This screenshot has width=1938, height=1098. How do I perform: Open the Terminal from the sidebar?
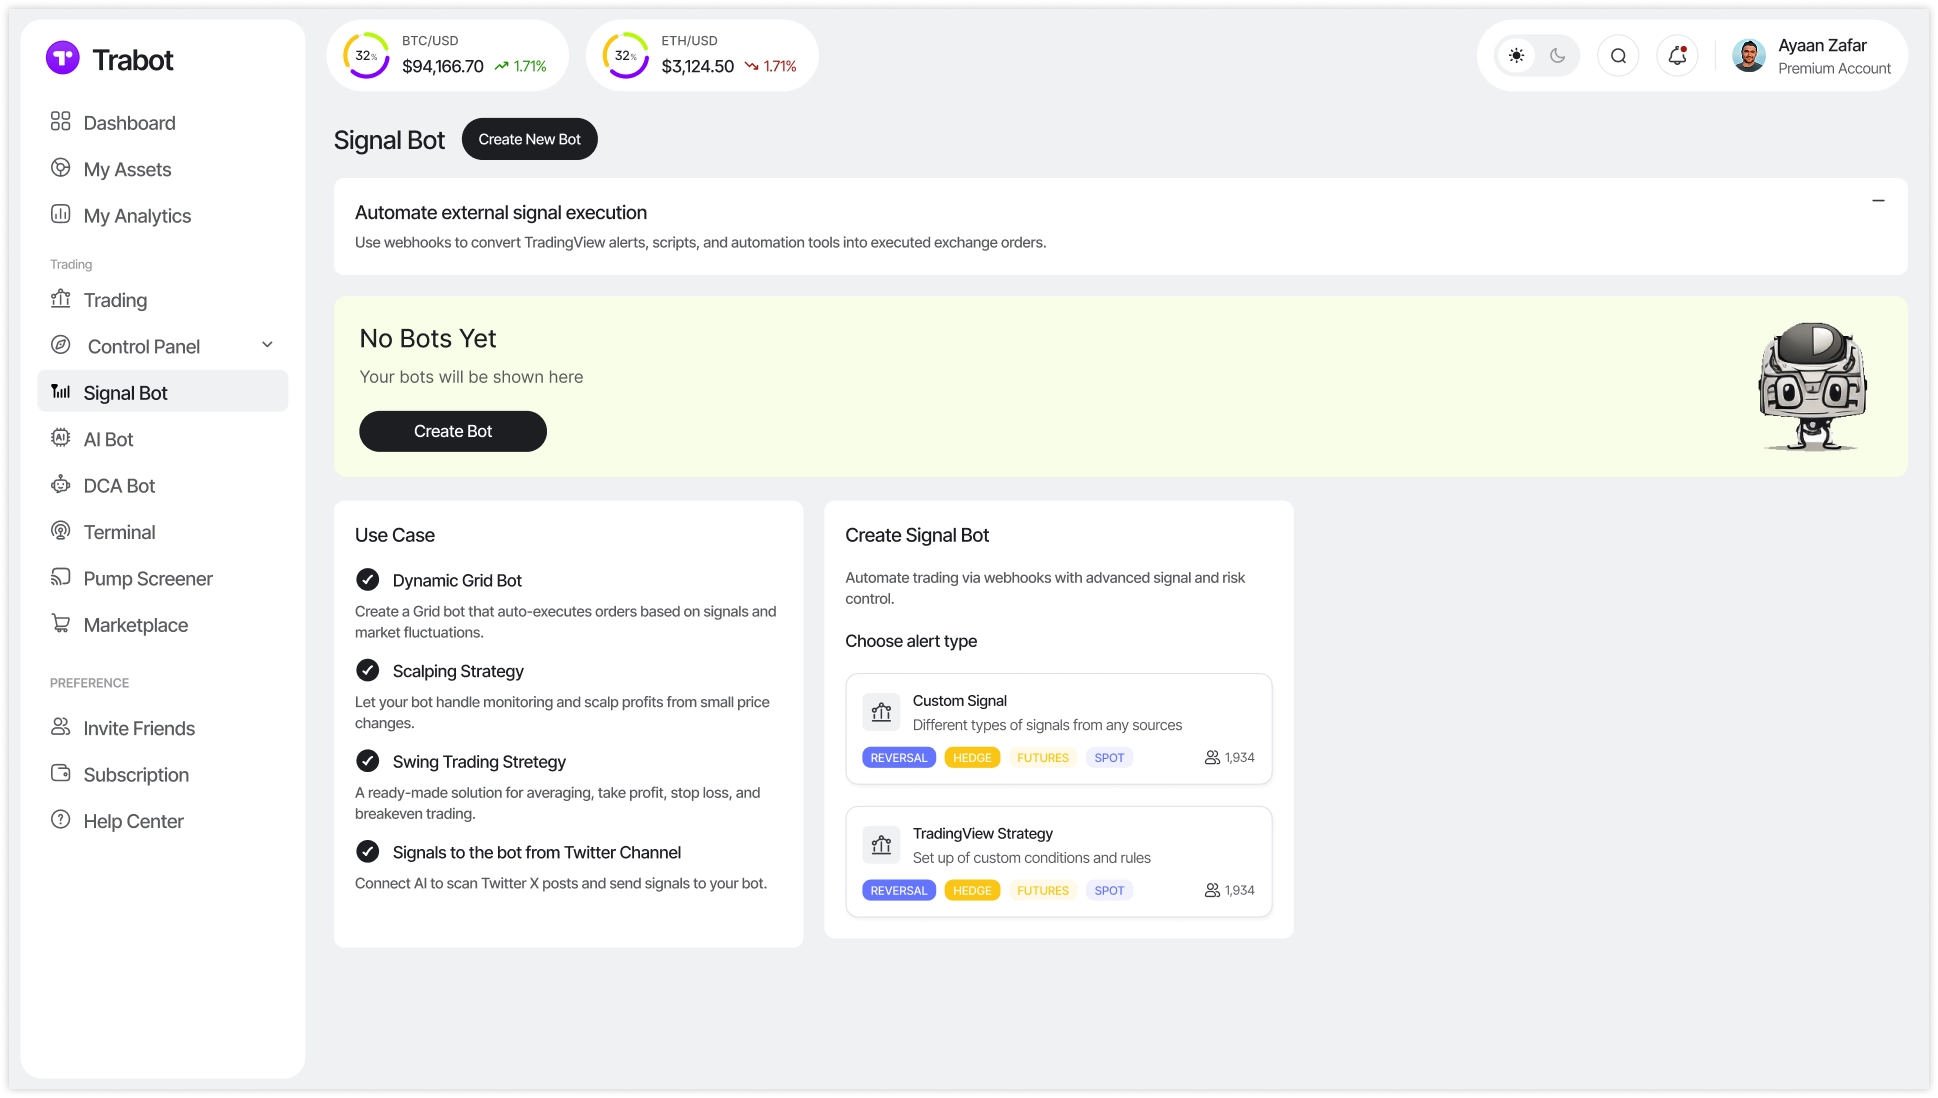click(119, 531)
